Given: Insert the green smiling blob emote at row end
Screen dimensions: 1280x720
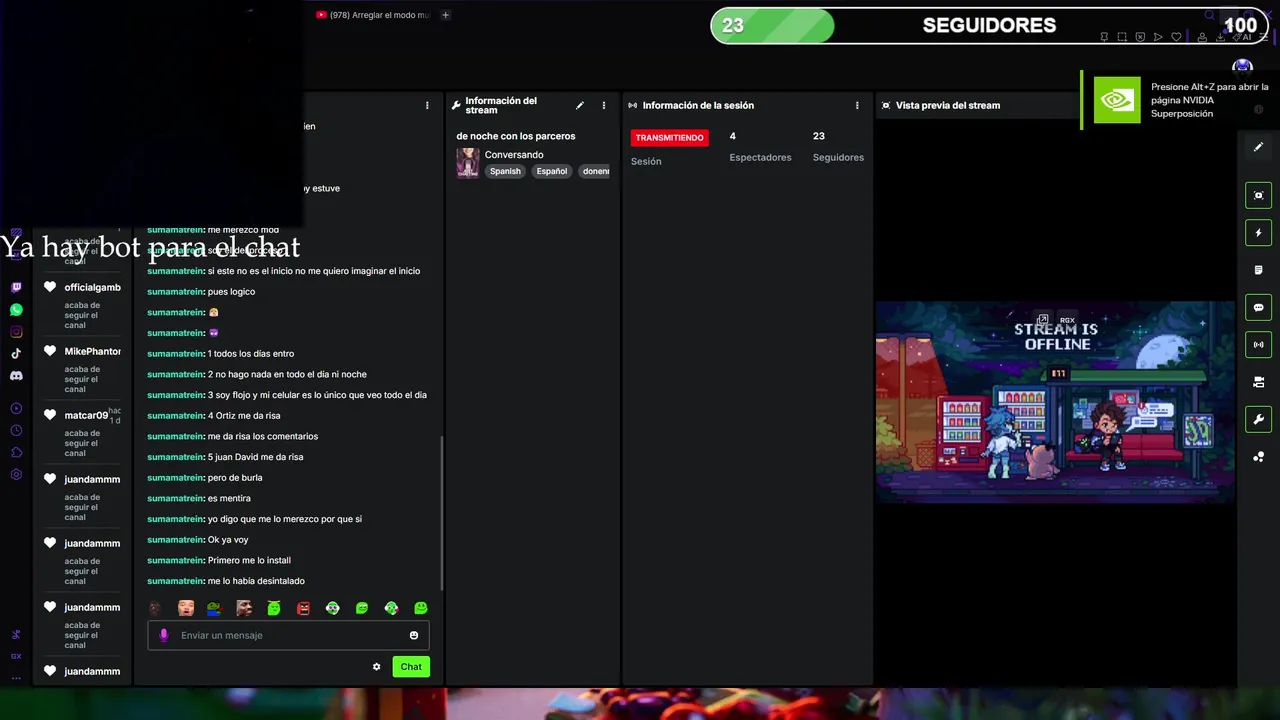Looking at the screenshot, I should click(421, 608).
